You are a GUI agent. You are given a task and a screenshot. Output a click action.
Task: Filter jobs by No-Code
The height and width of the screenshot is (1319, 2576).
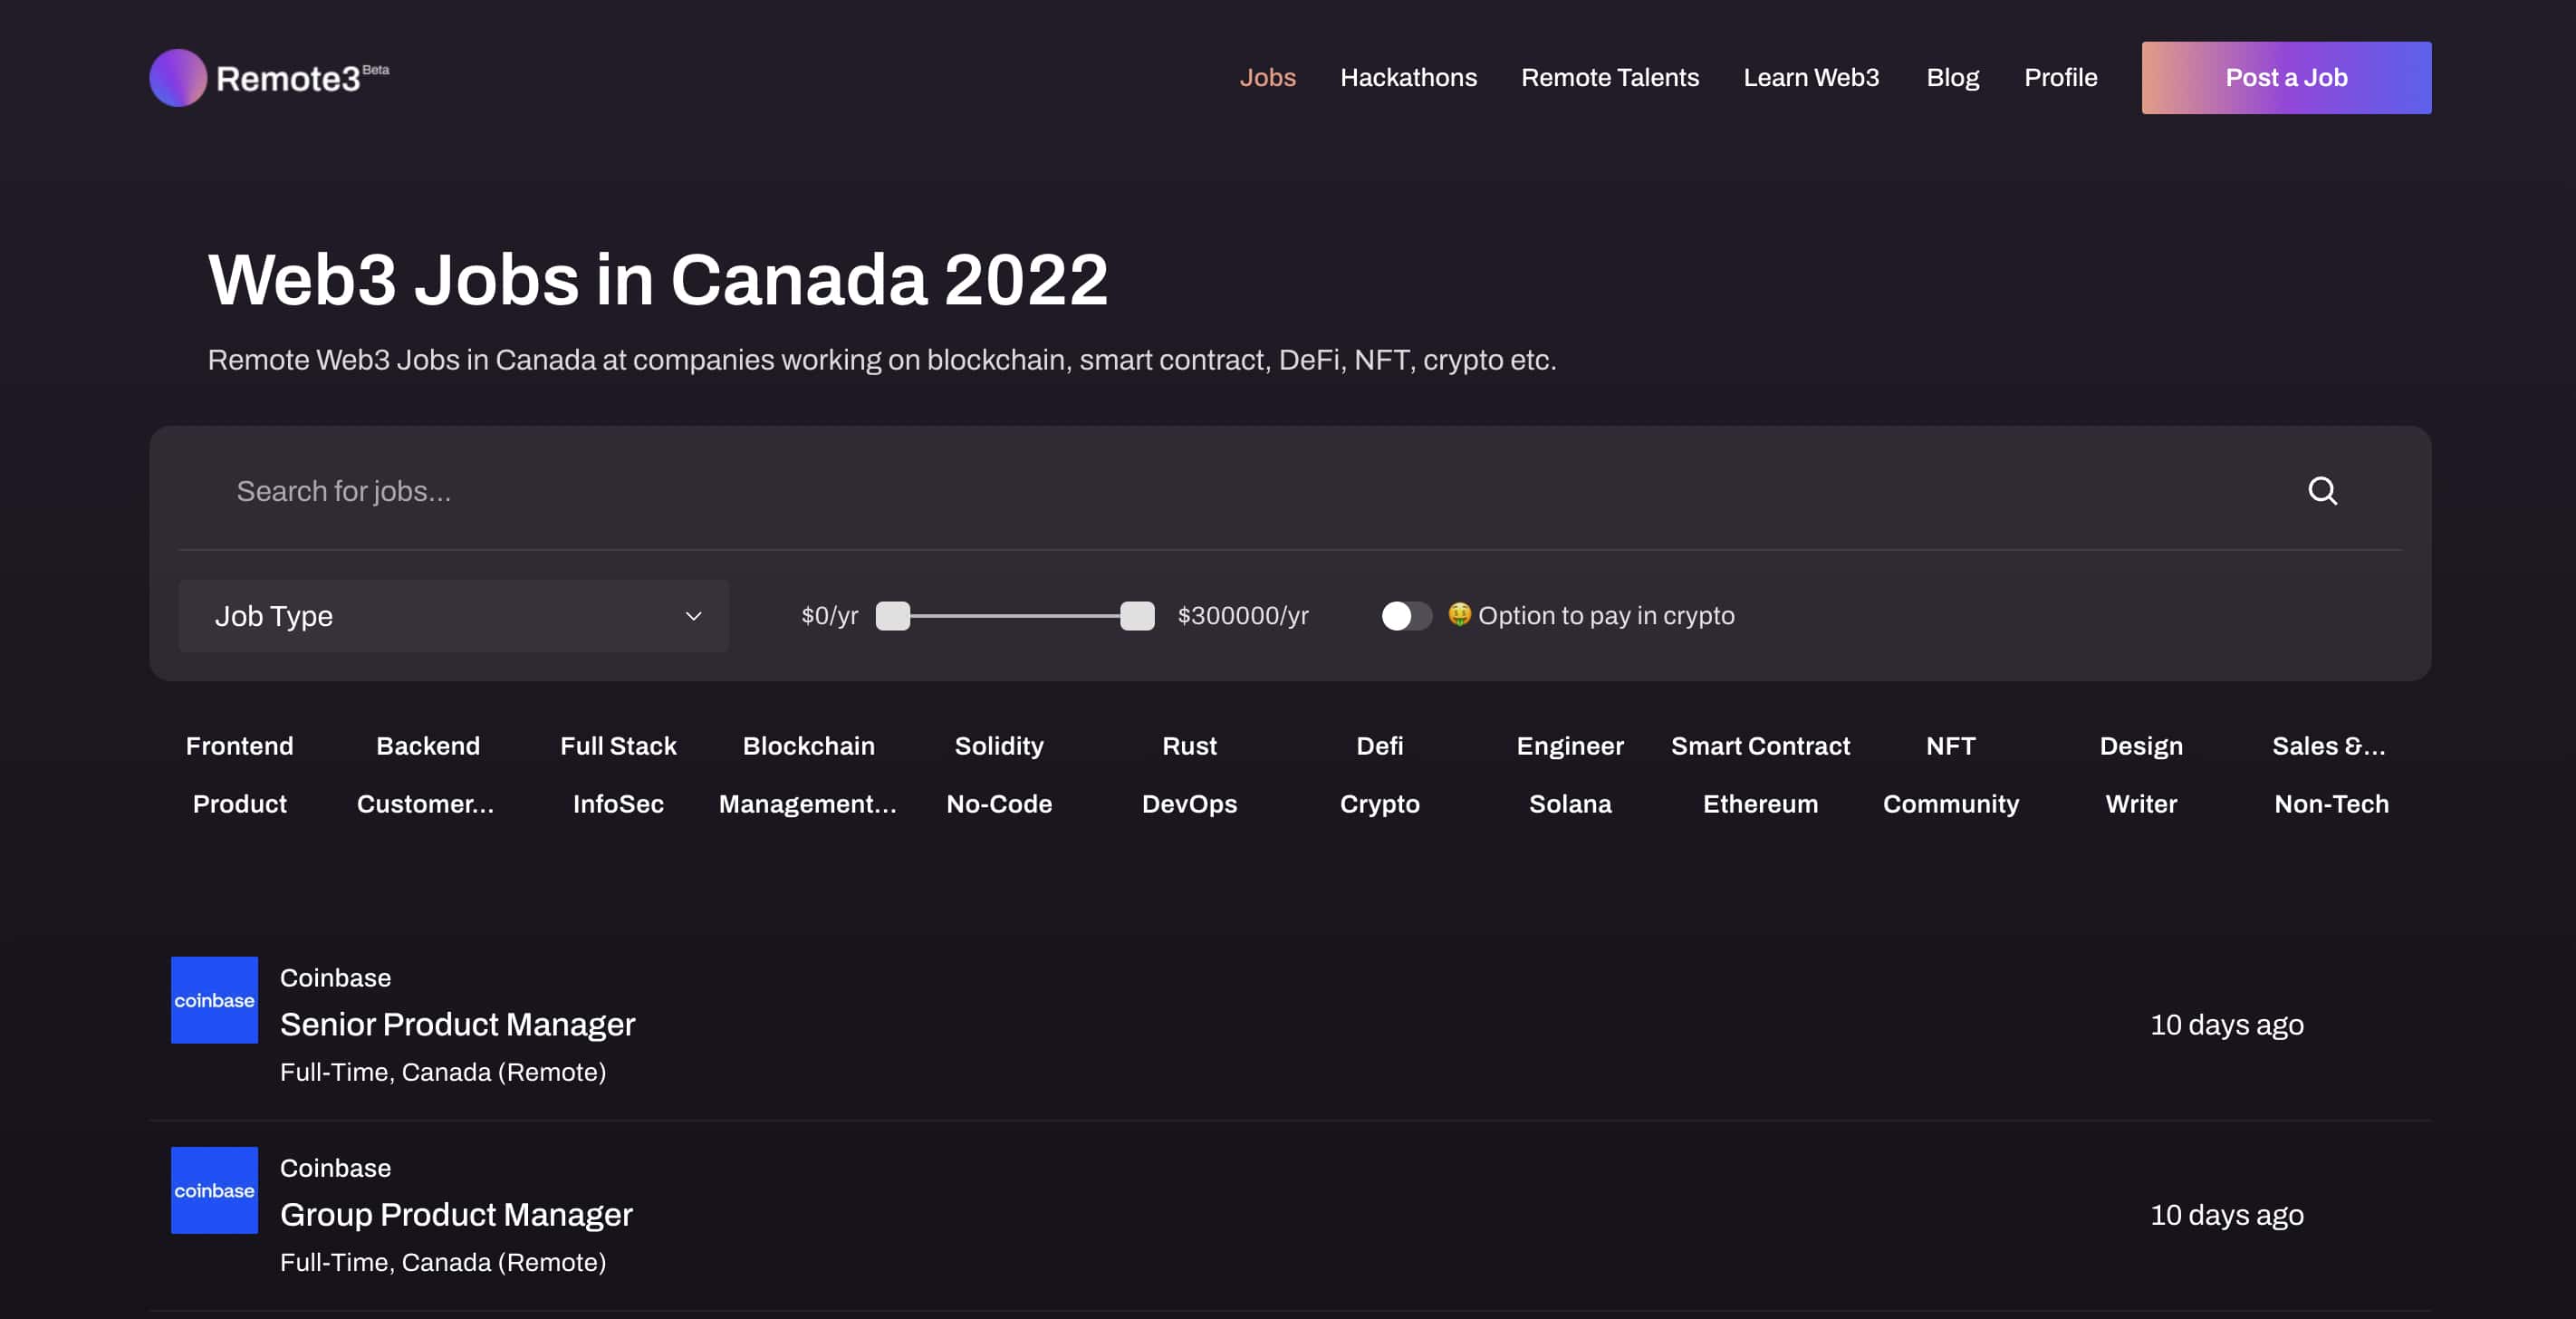tap(998, 804)
